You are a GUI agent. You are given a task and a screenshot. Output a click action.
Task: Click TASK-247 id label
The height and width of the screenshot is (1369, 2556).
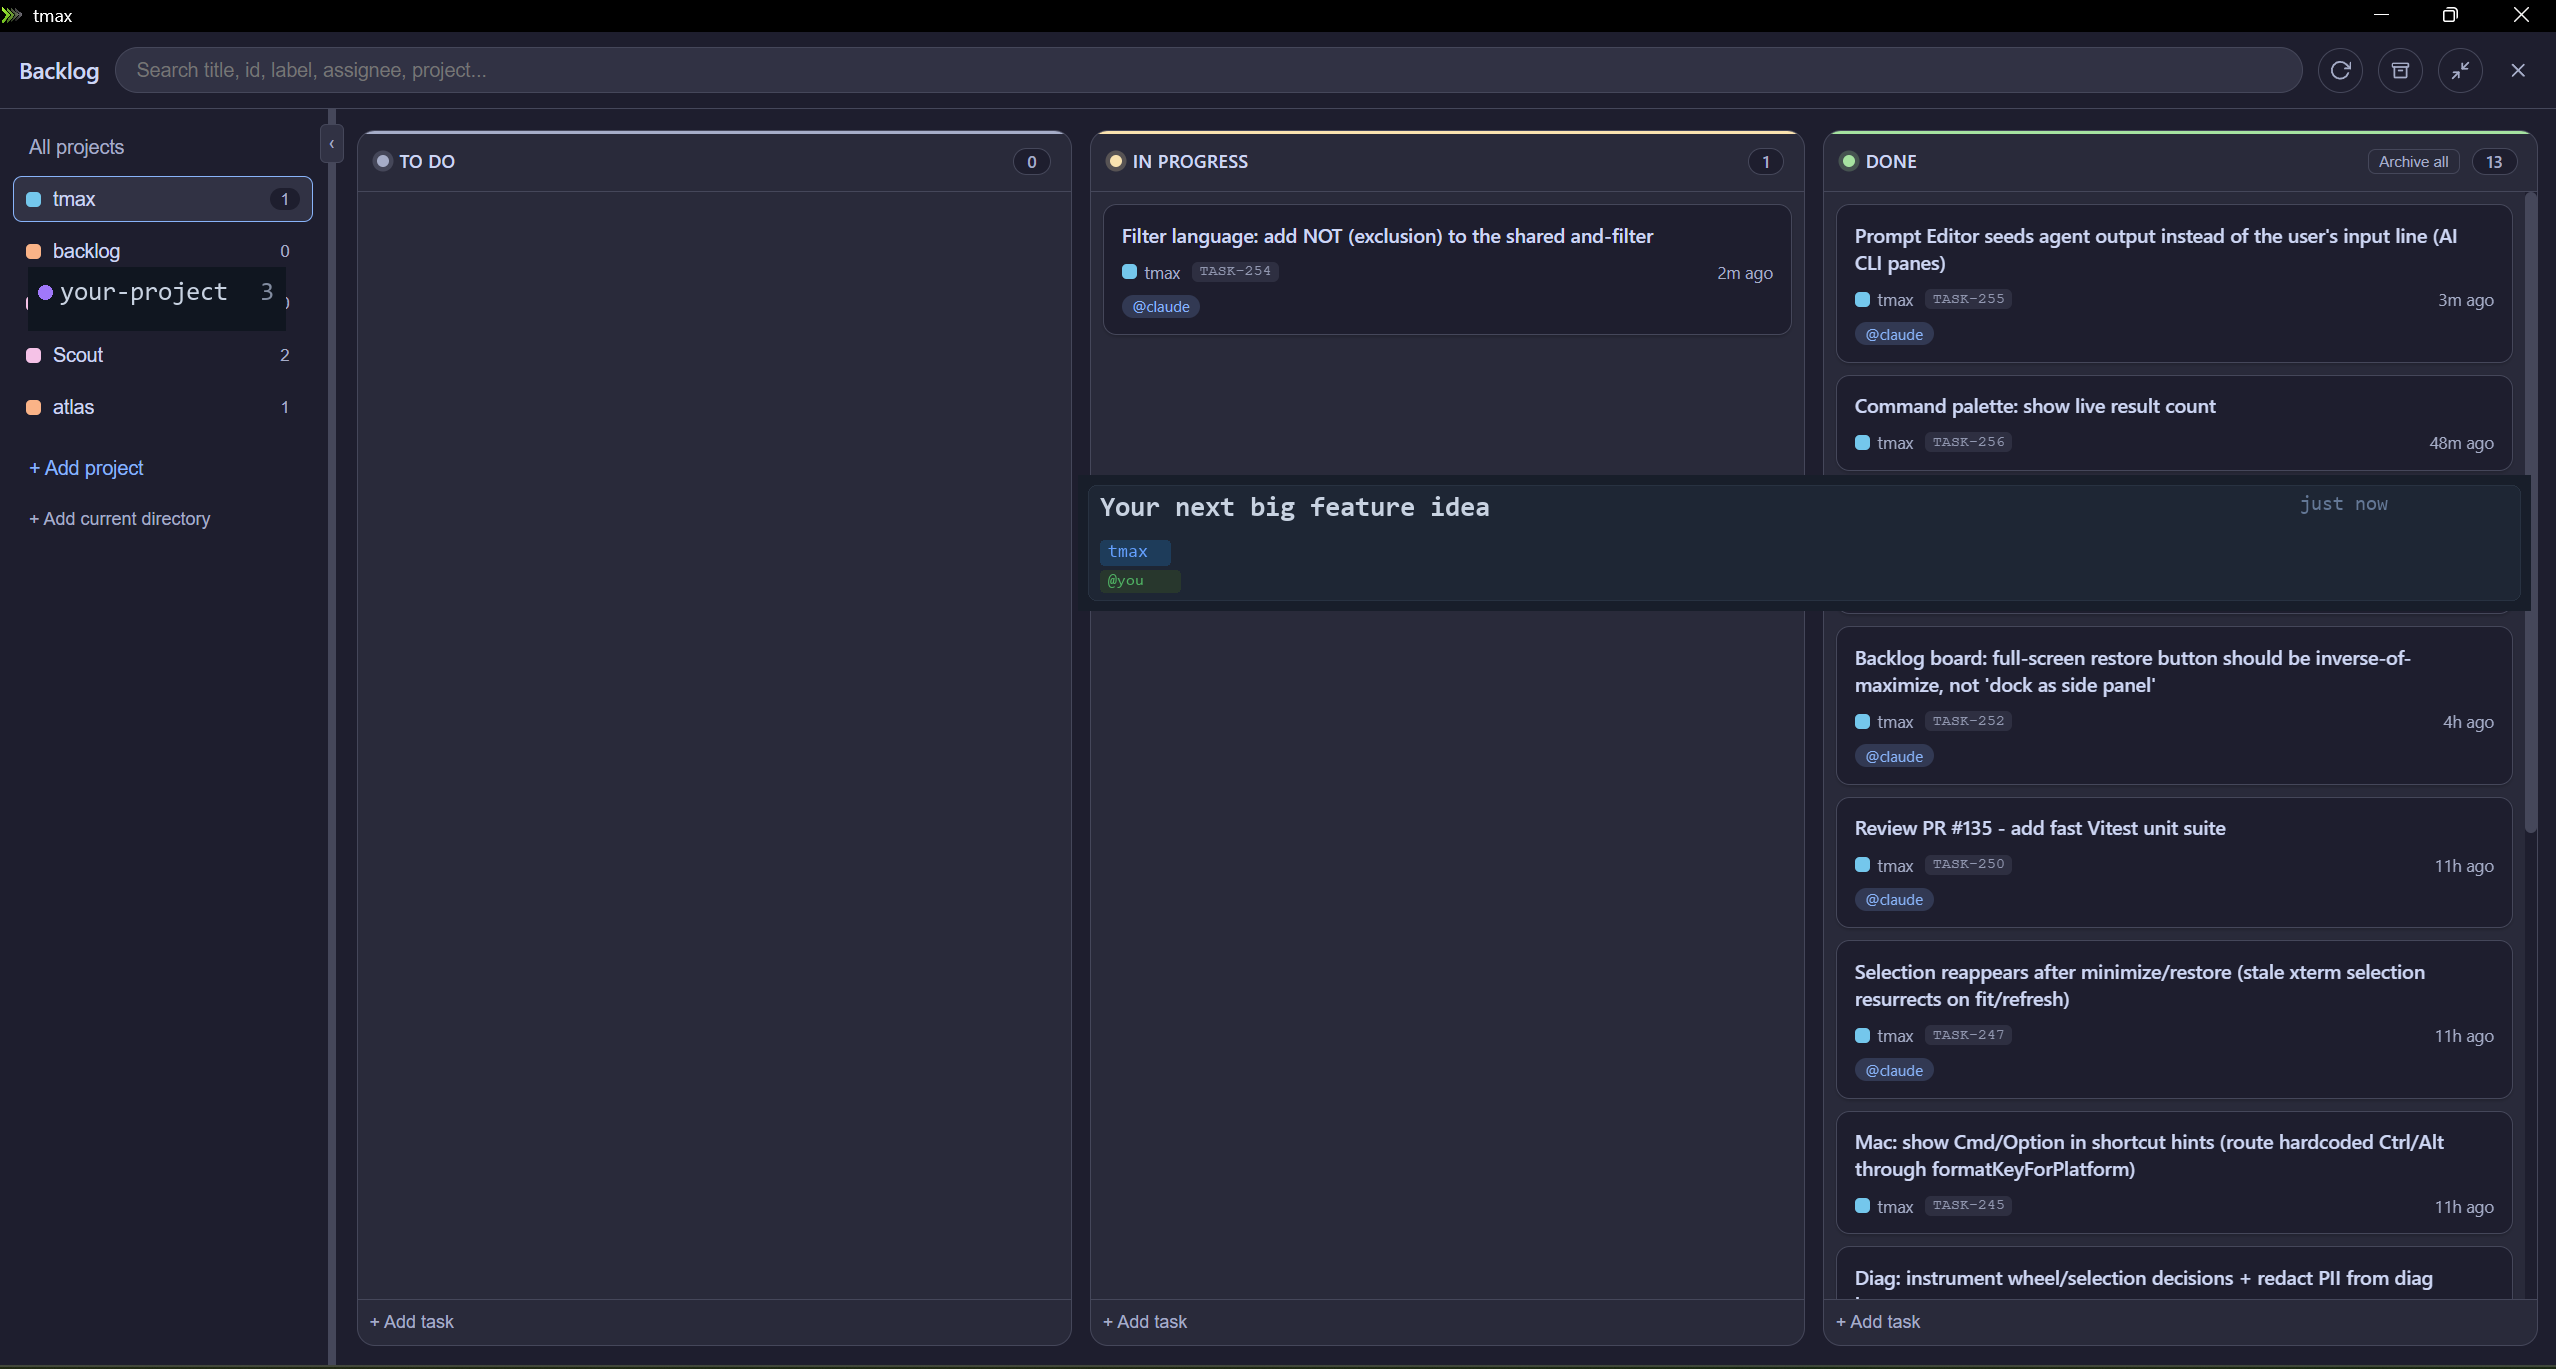coord(1968,1035)
